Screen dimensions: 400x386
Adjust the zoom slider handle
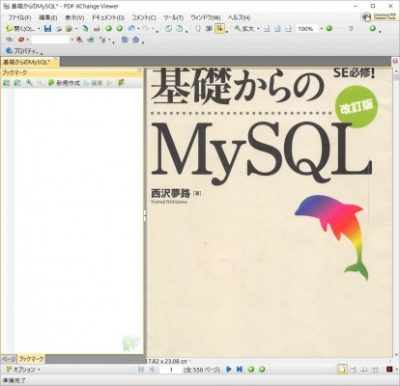351,29
